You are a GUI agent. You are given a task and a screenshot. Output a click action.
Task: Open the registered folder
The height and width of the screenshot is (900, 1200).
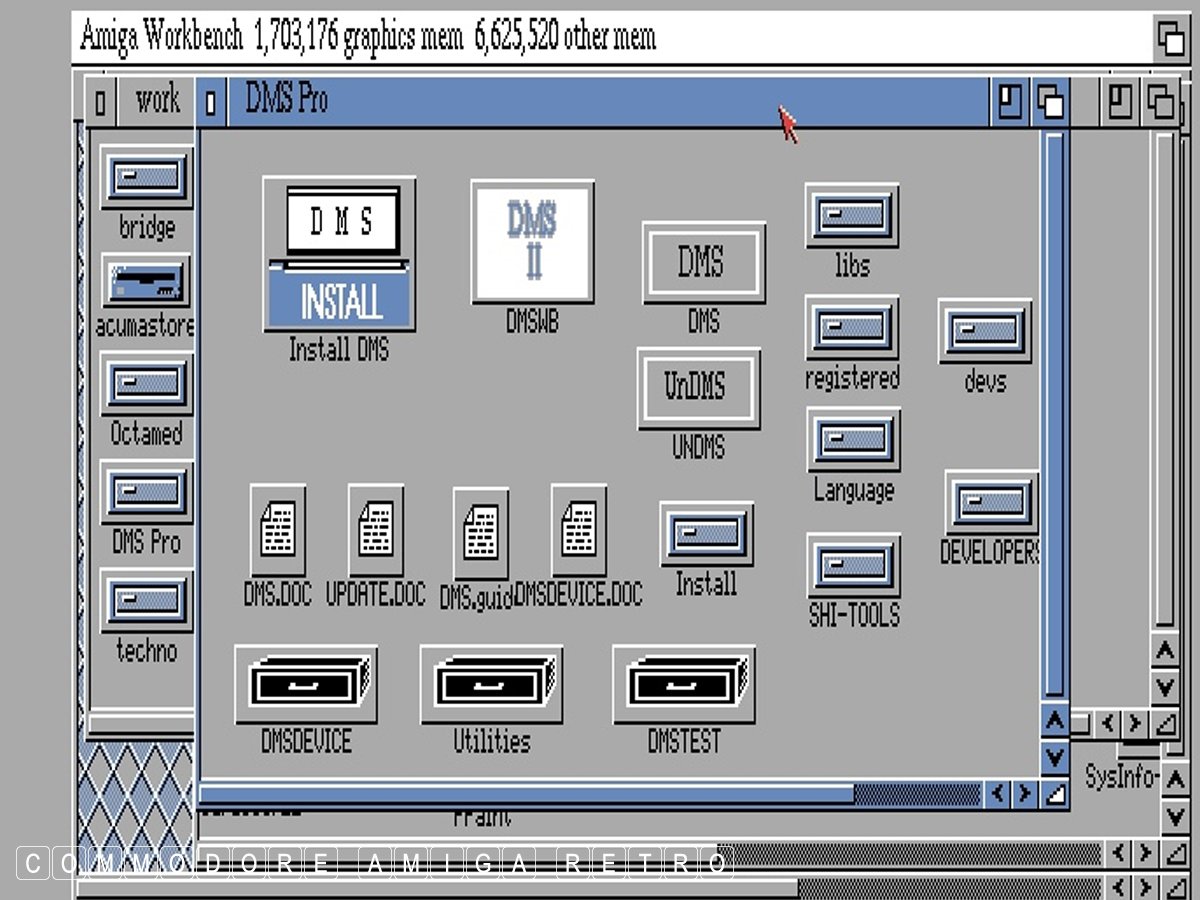[852, 328]
